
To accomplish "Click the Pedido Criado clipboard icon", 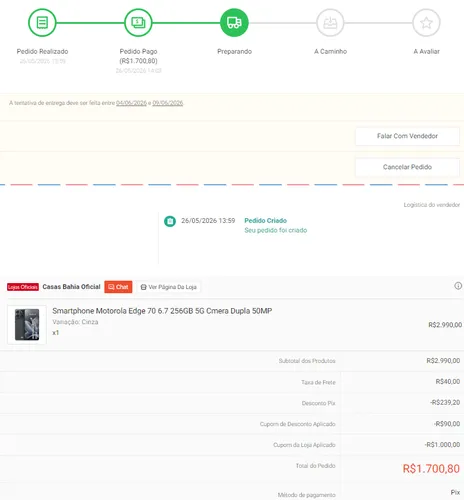I will pos(170,221).
